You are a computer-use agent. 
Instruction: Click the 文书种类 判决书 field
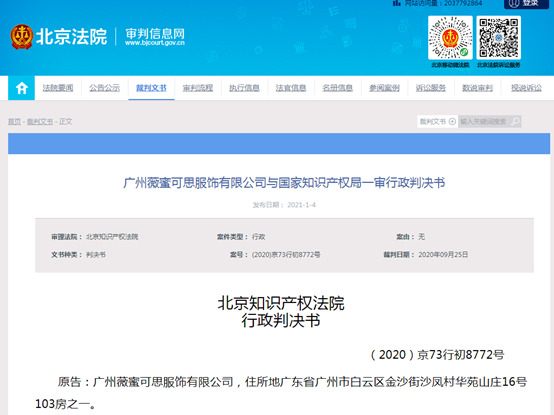point(78,255)
